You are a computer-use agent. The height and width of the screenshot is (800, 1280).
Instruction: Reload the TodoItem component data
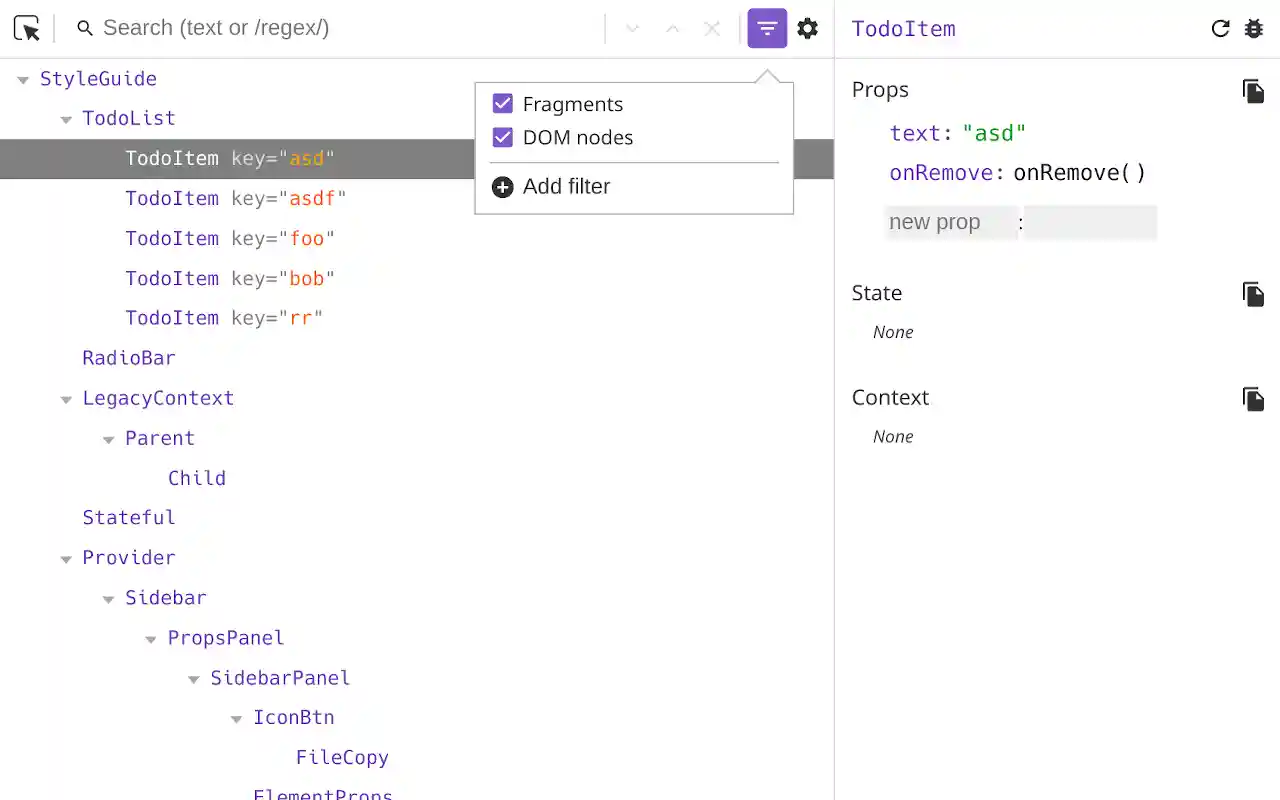pyautogui.click(x=1220, y=29)
